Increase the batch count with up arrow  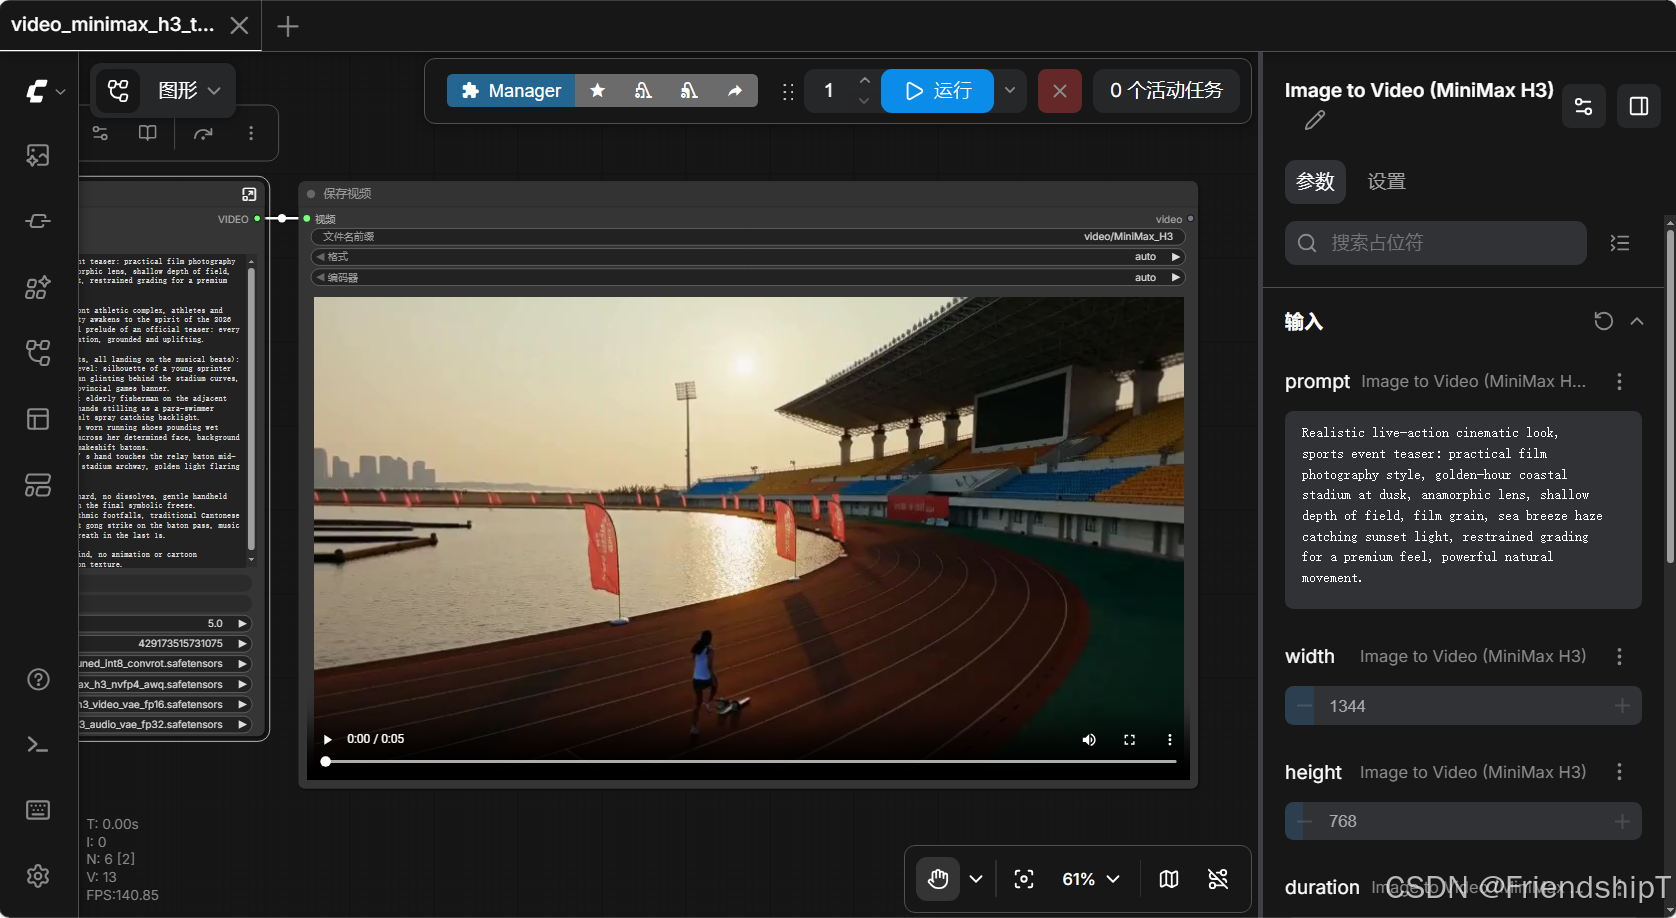pyautogui.click(x=865, y=81)
